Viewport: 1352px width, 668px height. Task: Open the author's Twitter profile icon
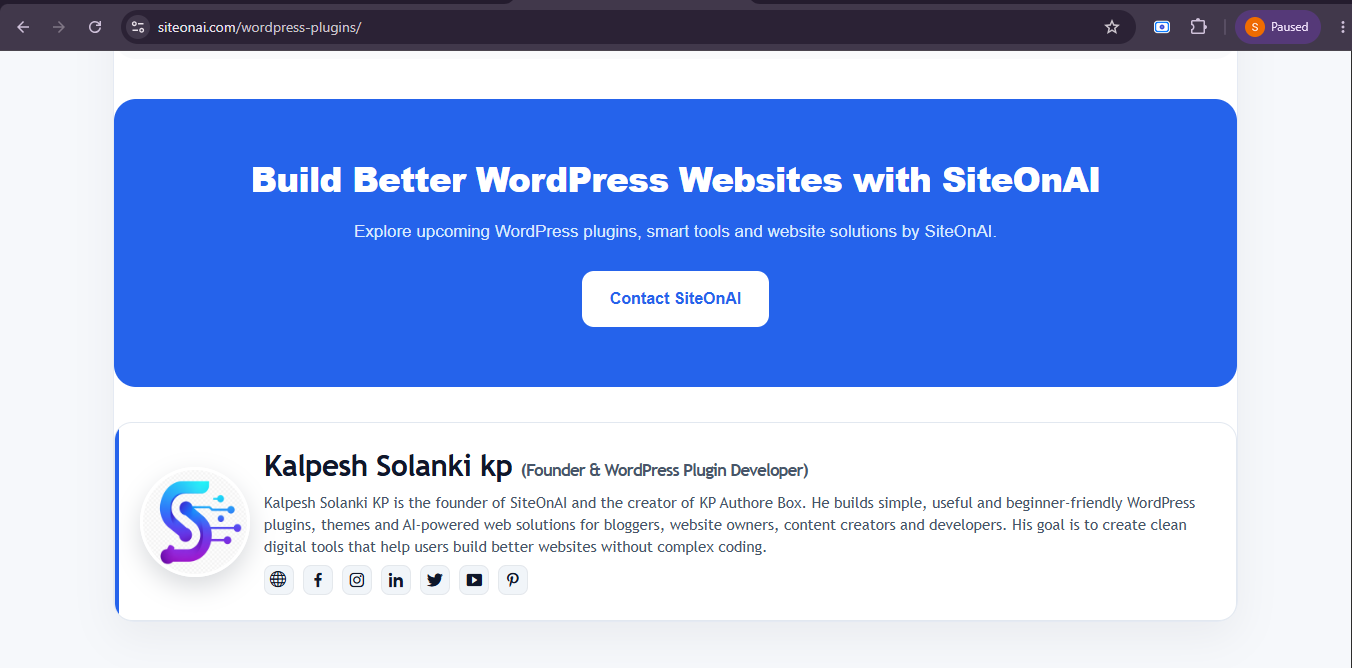pos(435,580)
